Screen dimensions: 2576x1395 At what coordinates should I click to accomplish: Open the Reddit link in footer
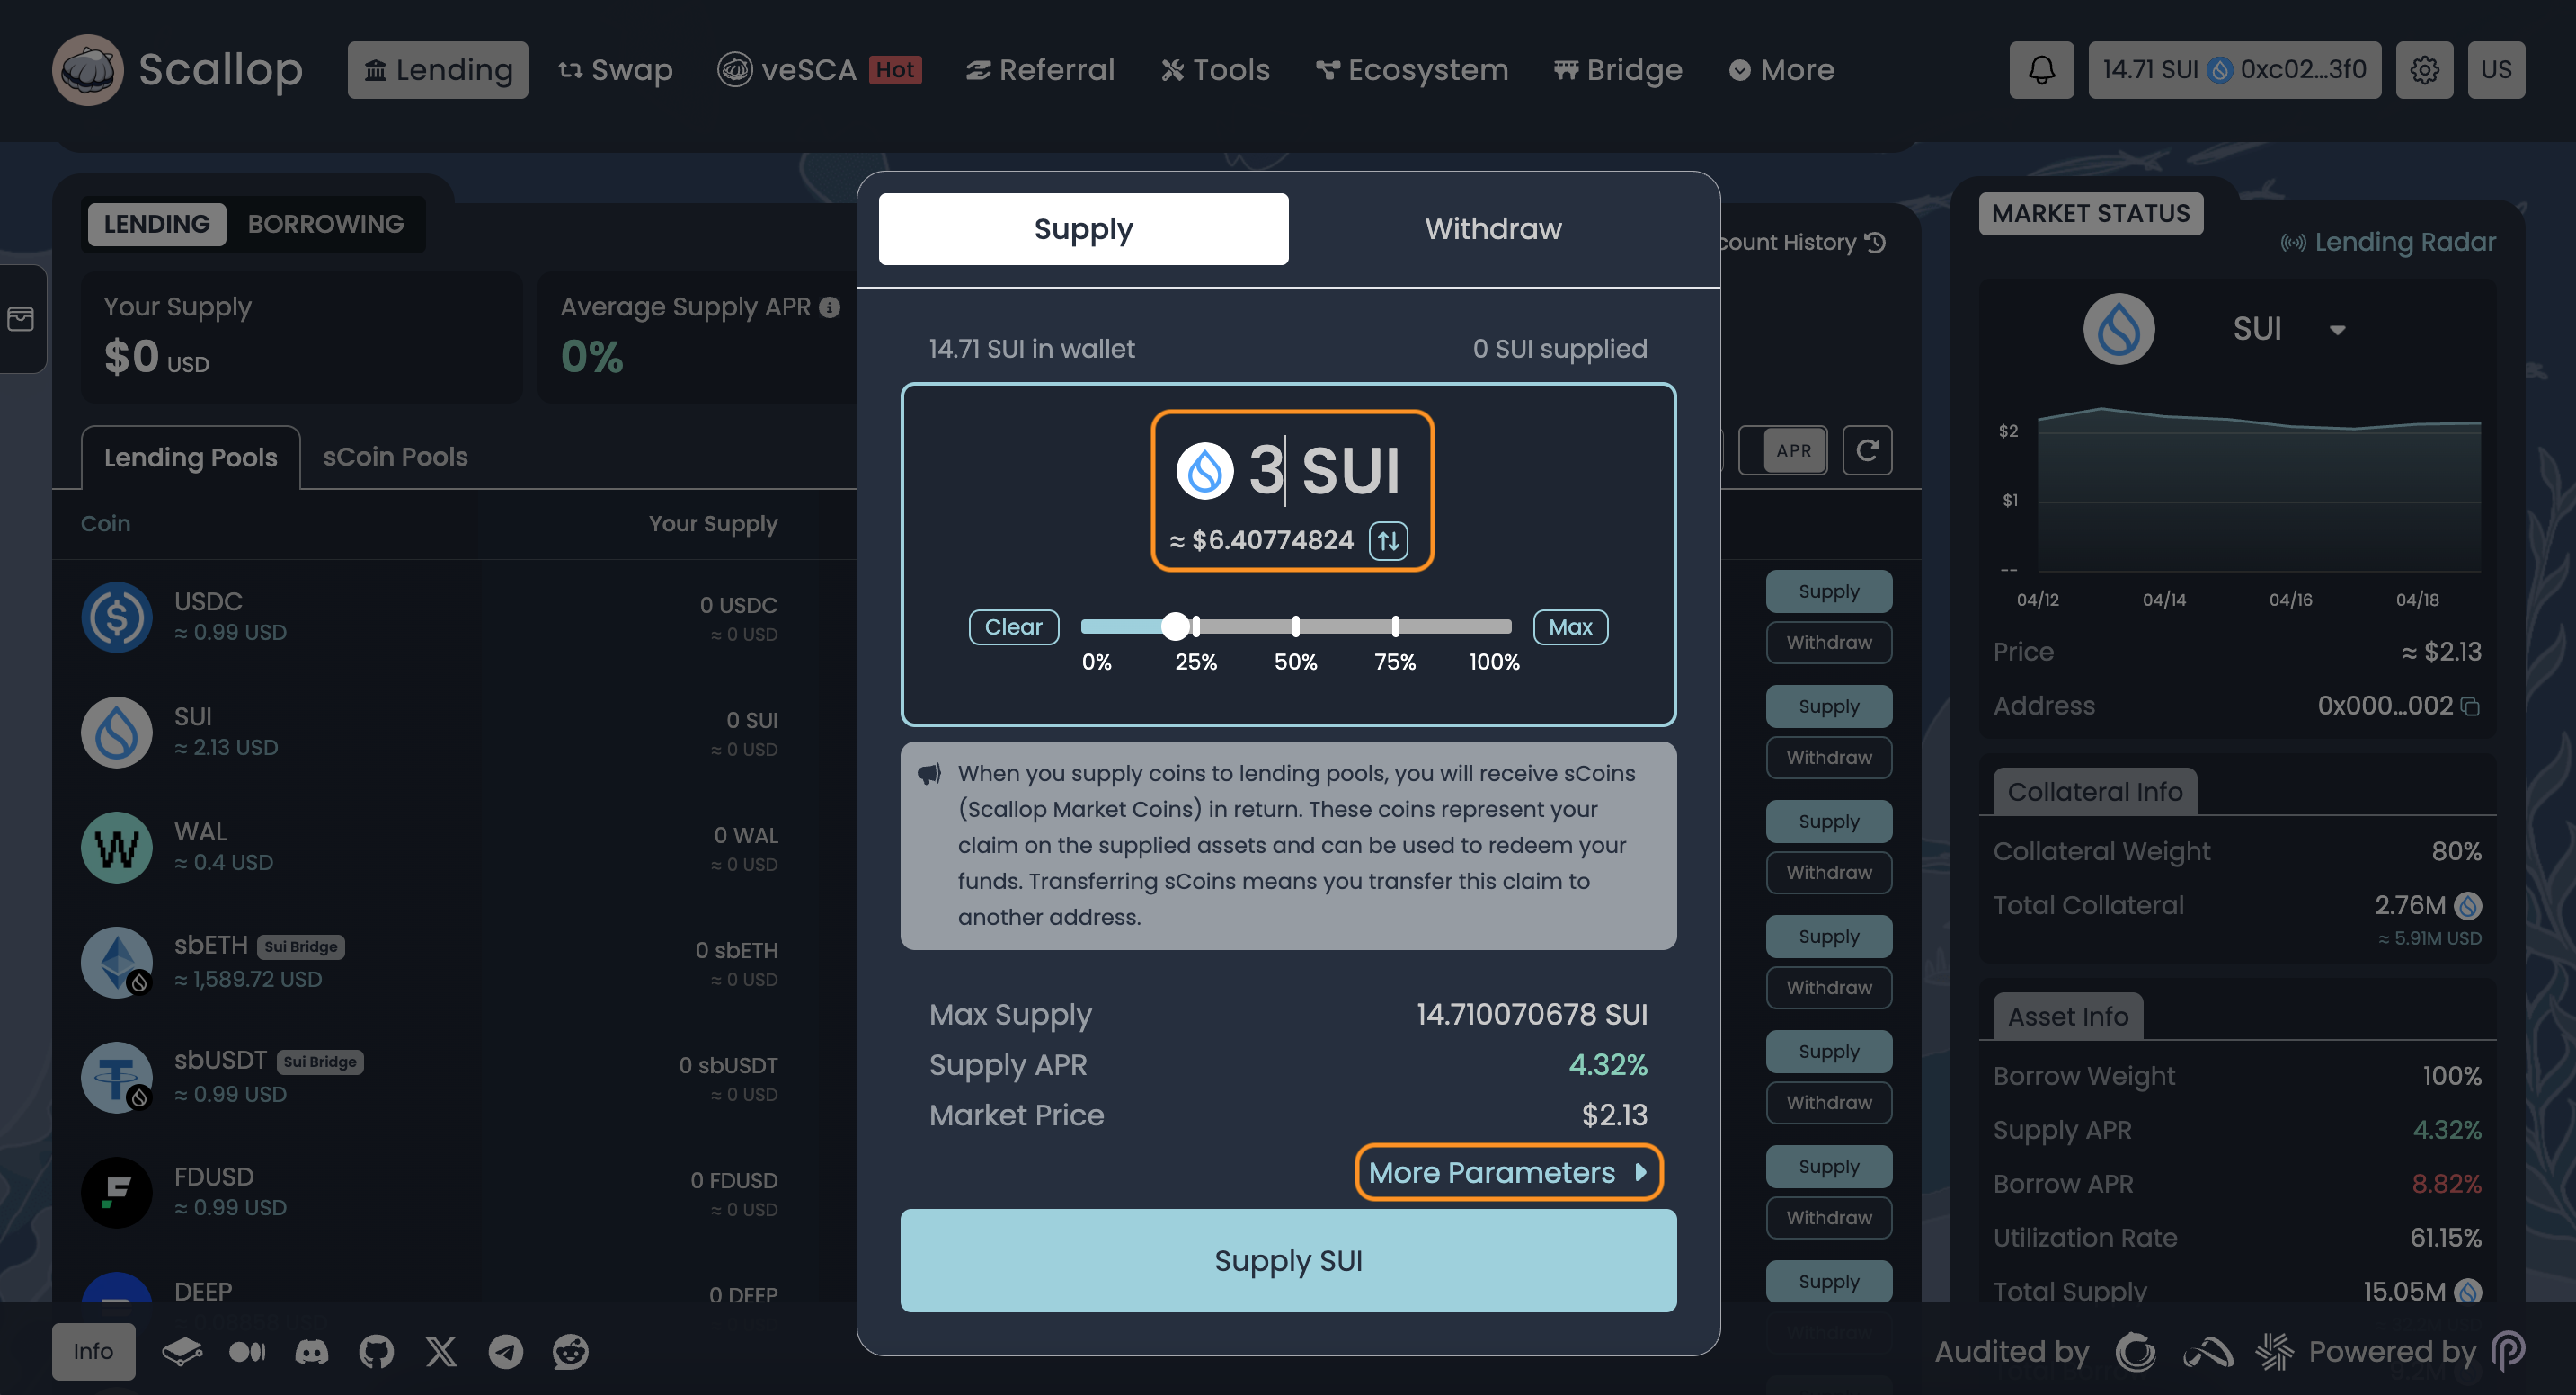pyautogui.click(x=571, y=1352)
